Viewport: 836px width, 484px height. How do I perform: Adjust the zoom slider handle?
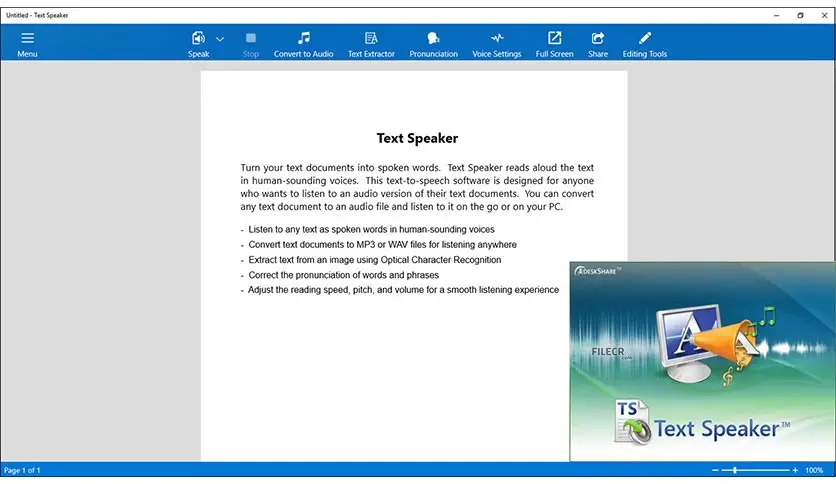point(735,470)
